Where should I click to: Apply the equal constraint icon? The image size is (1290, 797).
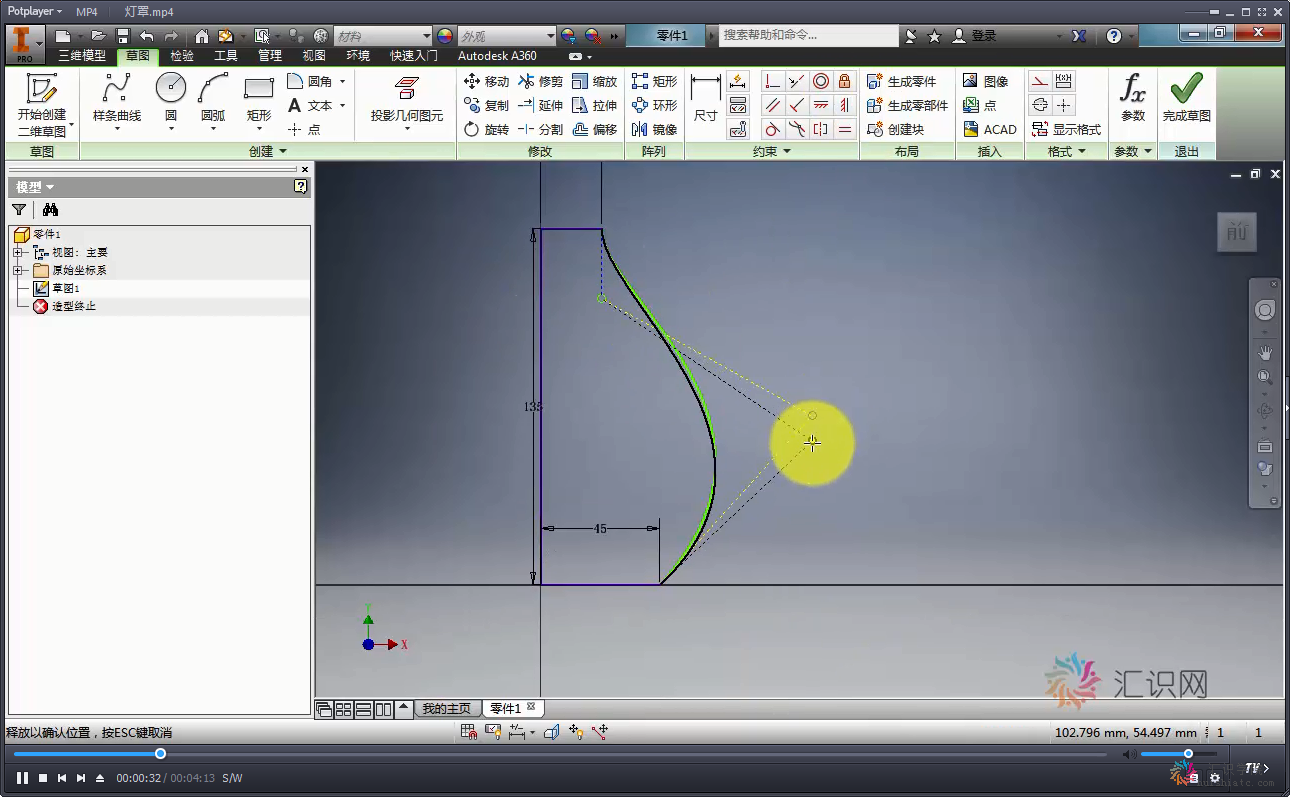(845, 129)
